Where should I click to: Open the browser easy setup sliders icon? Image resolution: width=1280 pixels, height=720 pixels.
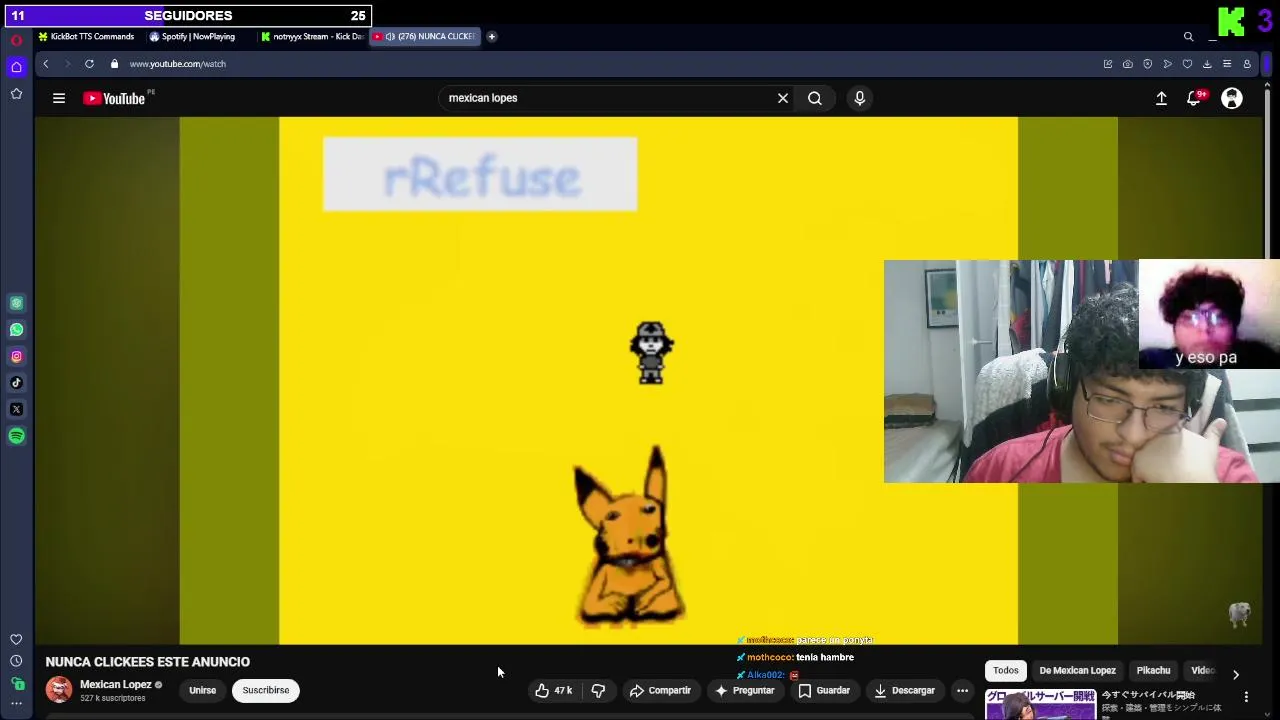[x=1227, y=64]
